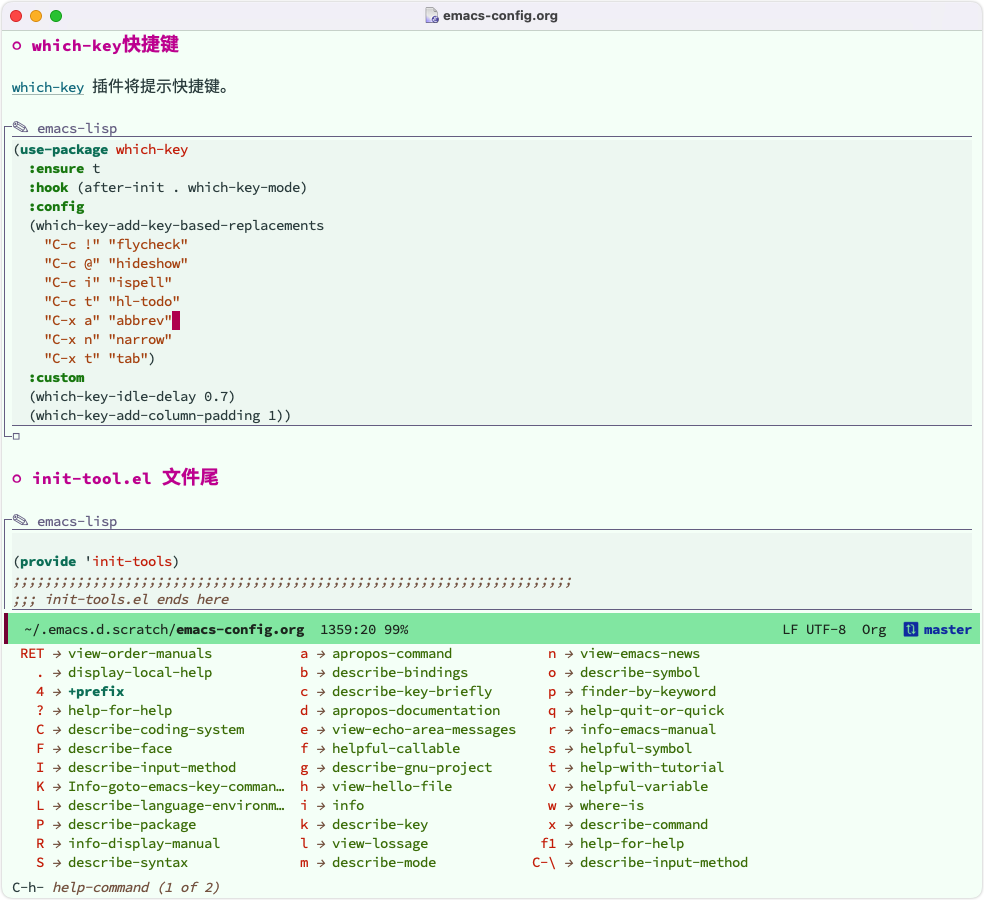Click the init-tools.el ends here comment
The width and height of the screenshot is (984, 900).
point(121,599)
